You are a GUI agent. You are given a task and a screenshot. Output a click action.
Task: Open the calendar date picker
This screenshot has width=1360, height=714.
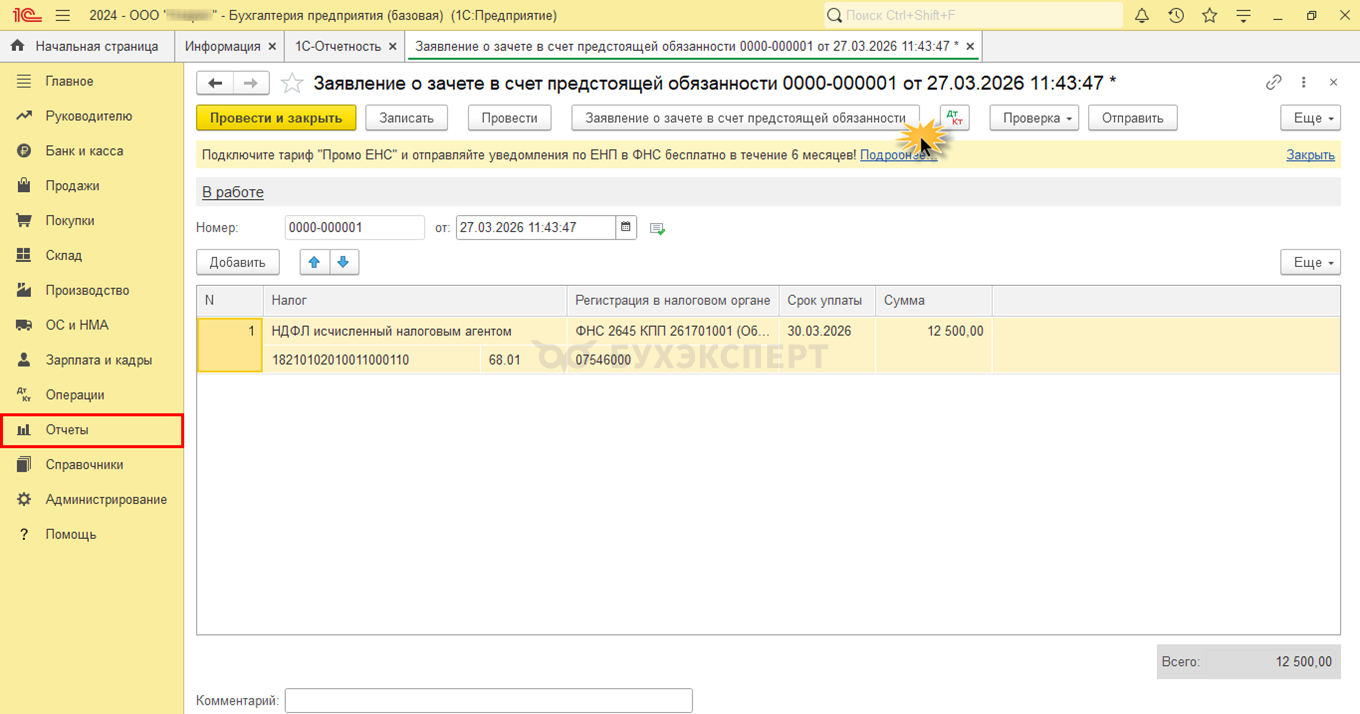point(627,227)
